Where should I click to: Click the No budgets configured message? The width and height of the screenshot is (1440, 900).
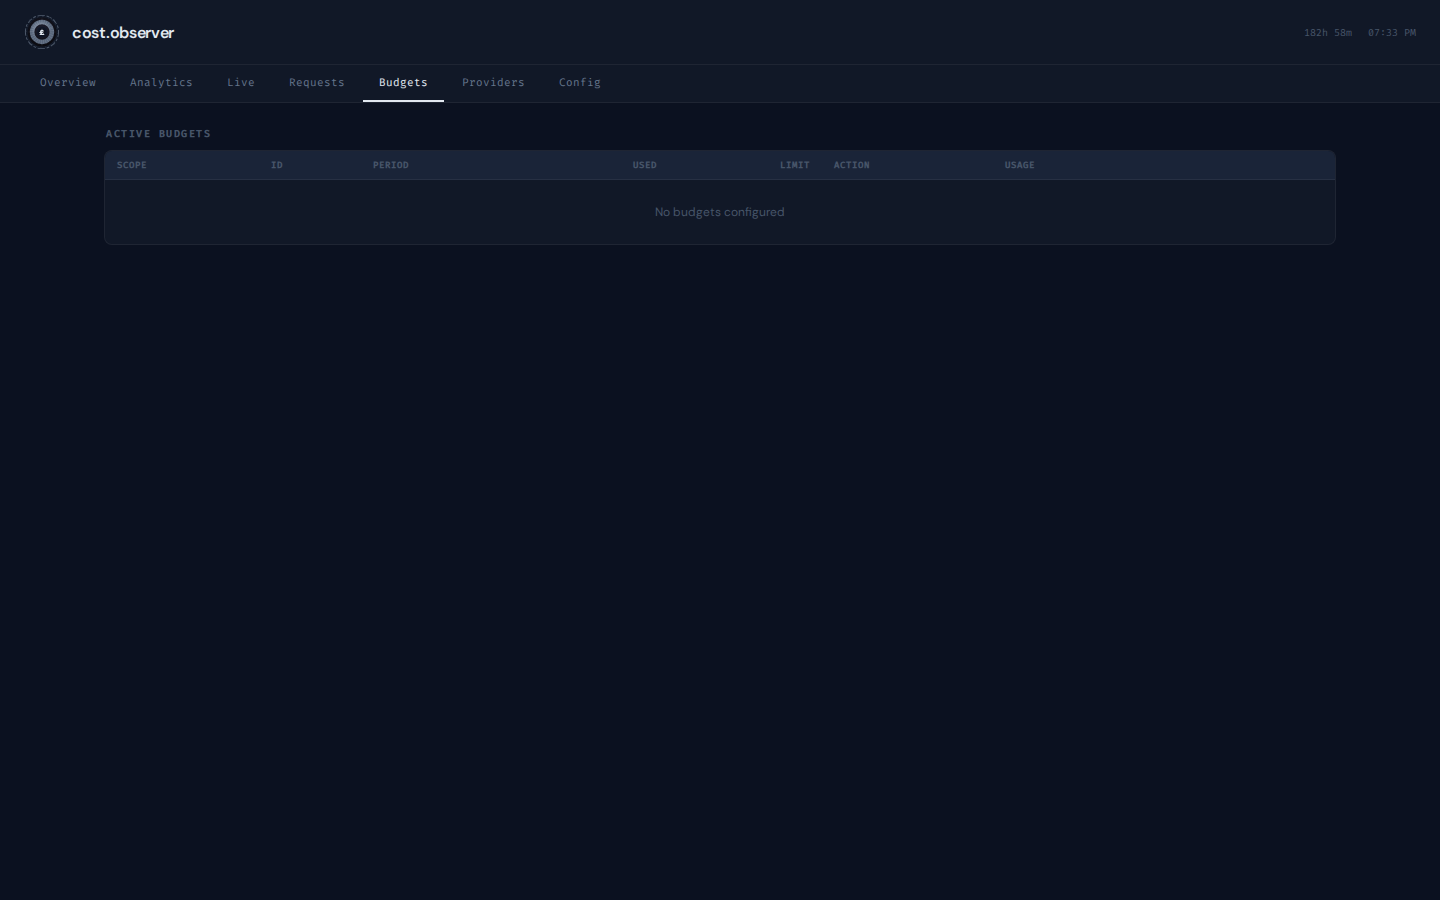pos(720,212)
